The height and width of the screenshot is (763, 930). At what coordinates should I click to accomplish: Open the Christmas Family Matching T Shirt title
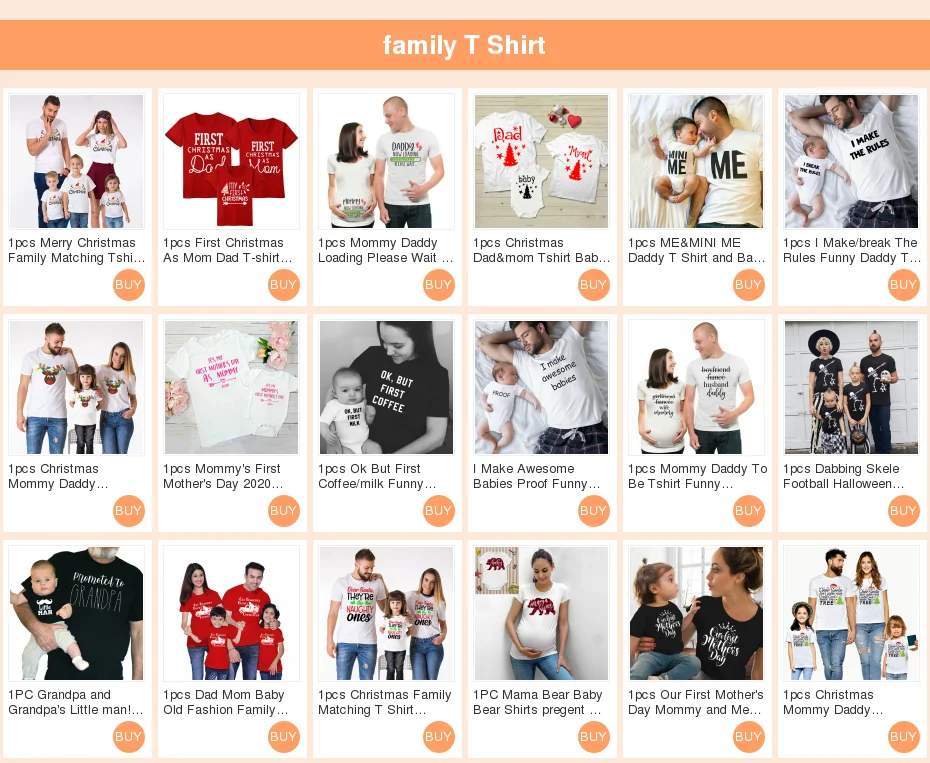(384, 702)
